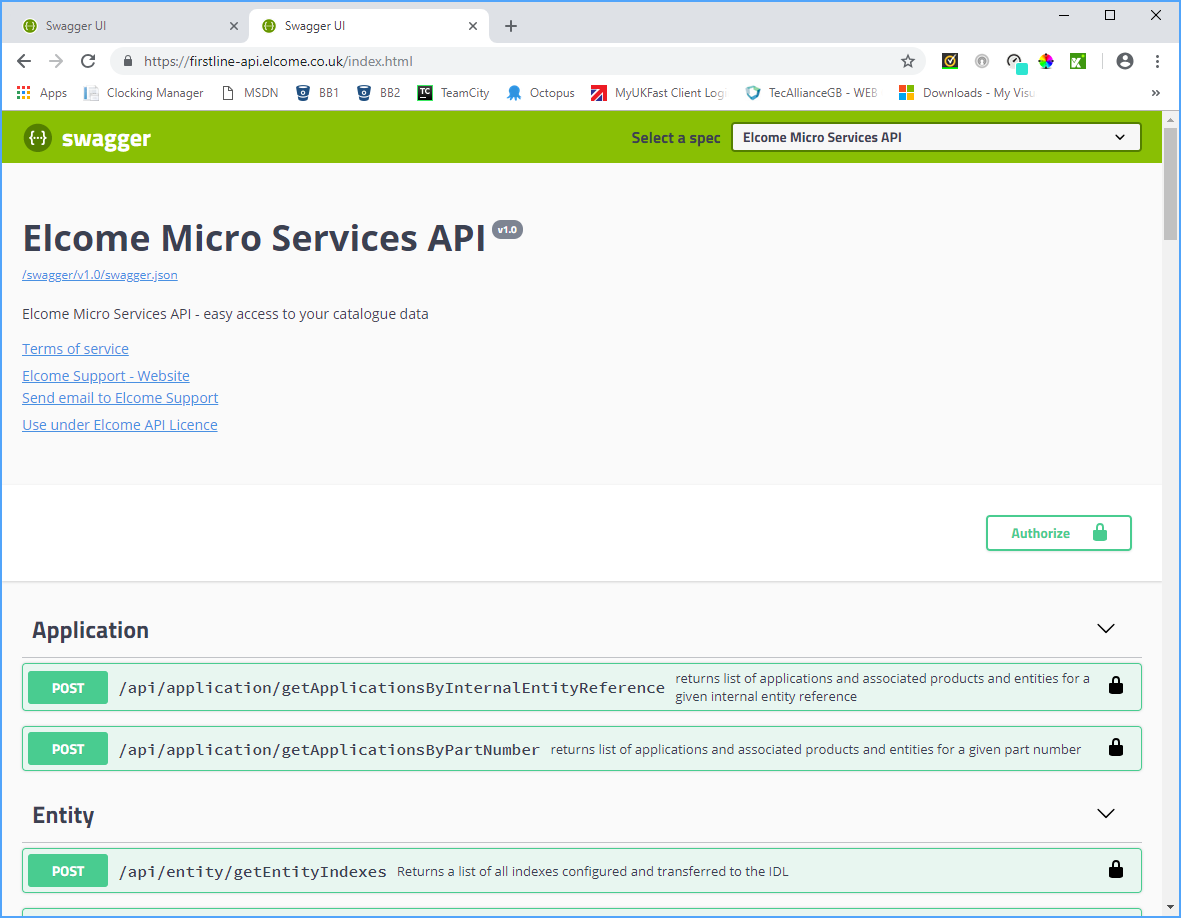1181x918 pixels.
Task: Close the first Swagger UI tab
Action: [233, 26]
